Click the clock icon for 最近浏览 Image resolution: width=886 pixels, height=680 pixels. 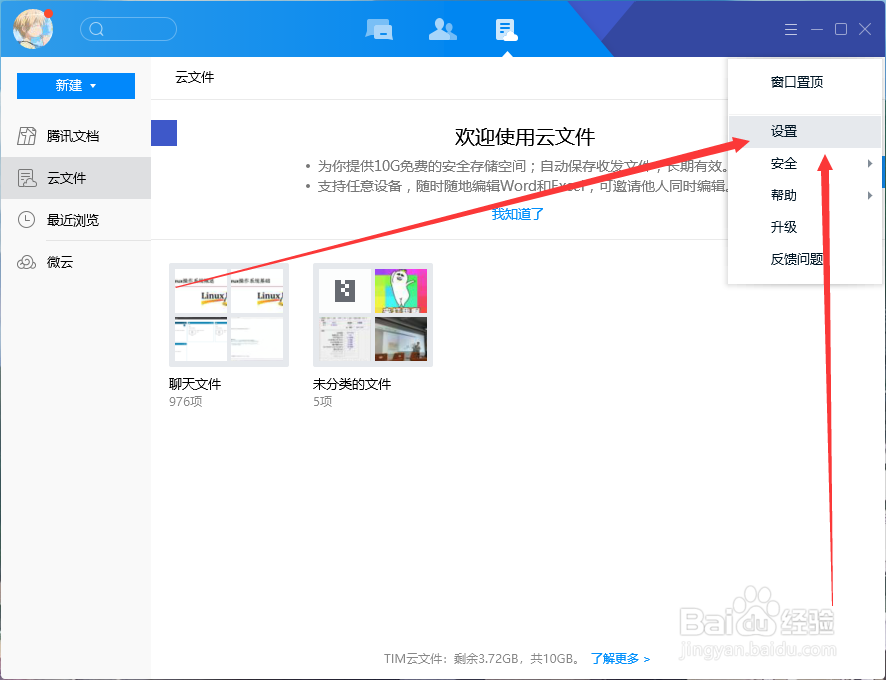click(27, 220)
